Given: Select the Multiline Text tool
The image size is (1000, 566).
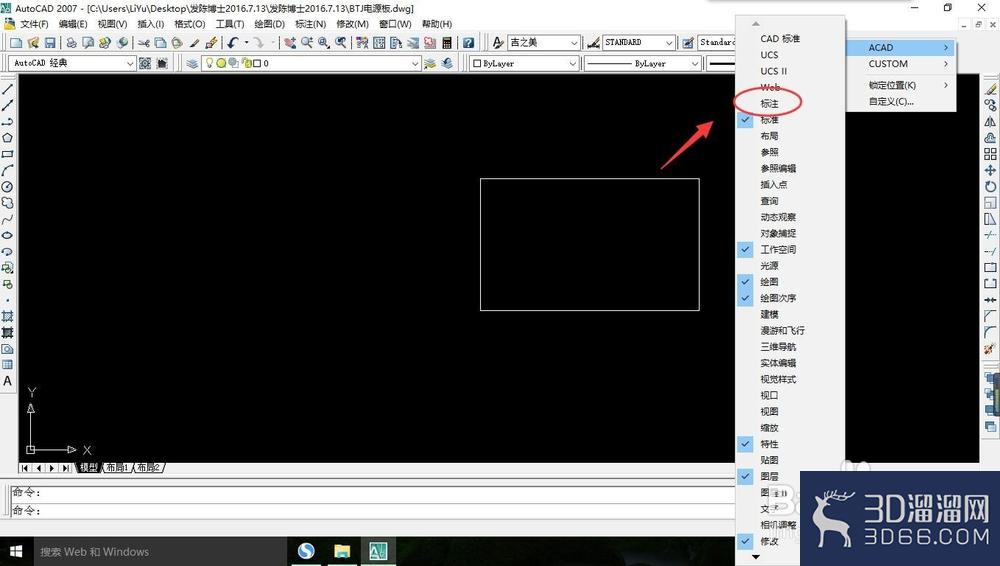Looking at the screenshot, I should 8,381.
